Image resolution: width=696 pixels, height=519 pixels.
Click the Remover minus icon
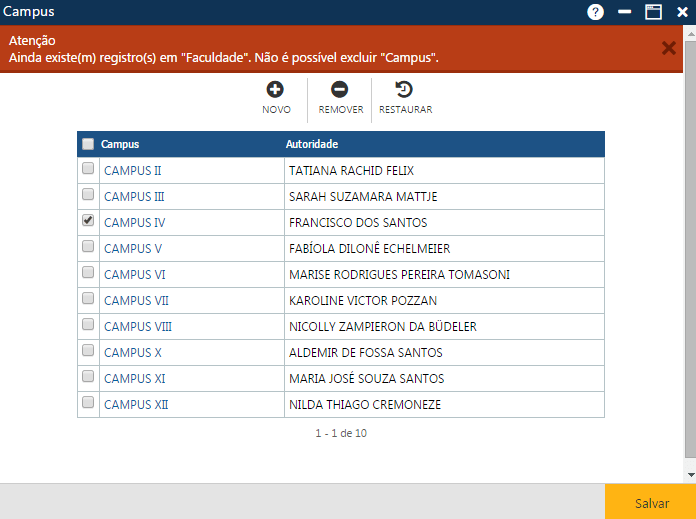(x=340, y=90)
